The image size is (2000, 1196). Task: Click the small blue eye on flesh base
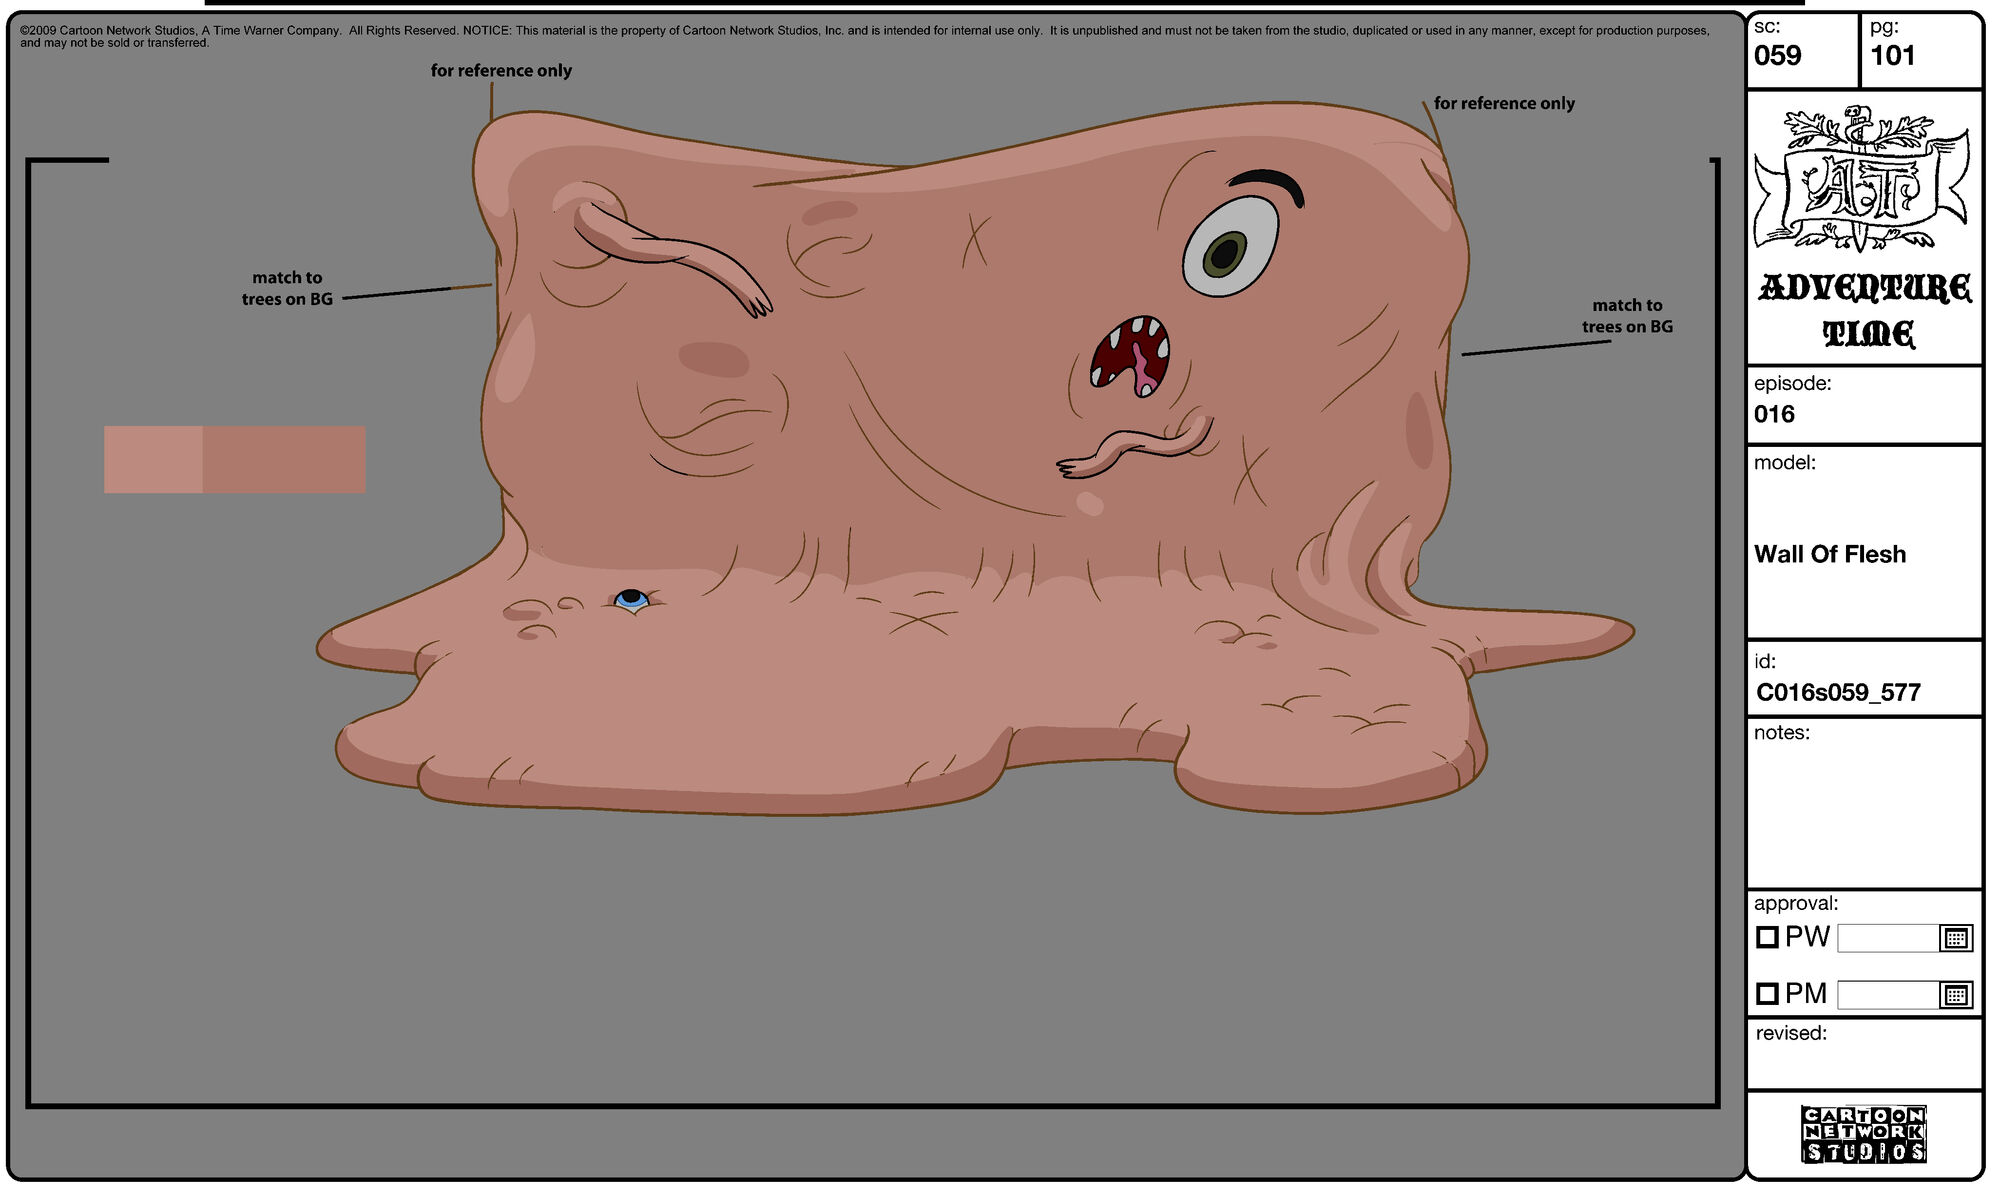[x=631, y=599]
